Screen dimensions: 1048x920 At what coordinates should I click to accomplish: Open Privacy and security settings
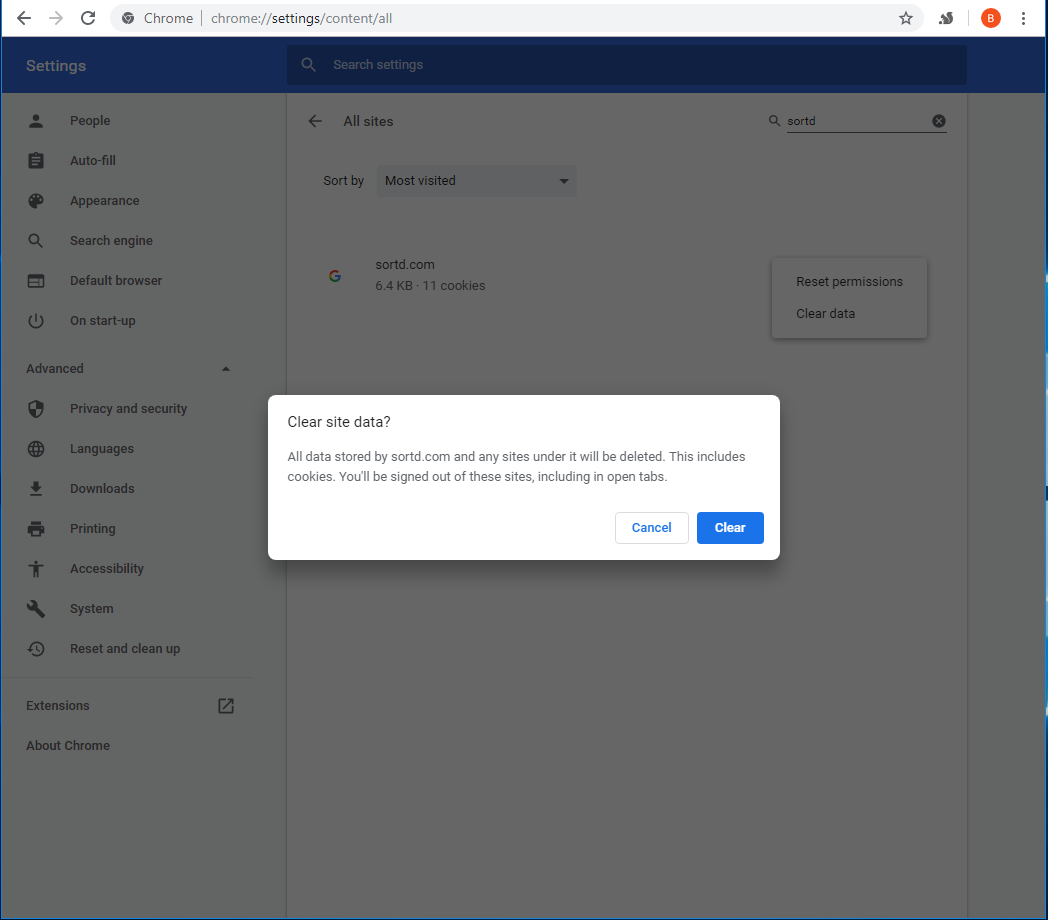(x=128, y=409)
